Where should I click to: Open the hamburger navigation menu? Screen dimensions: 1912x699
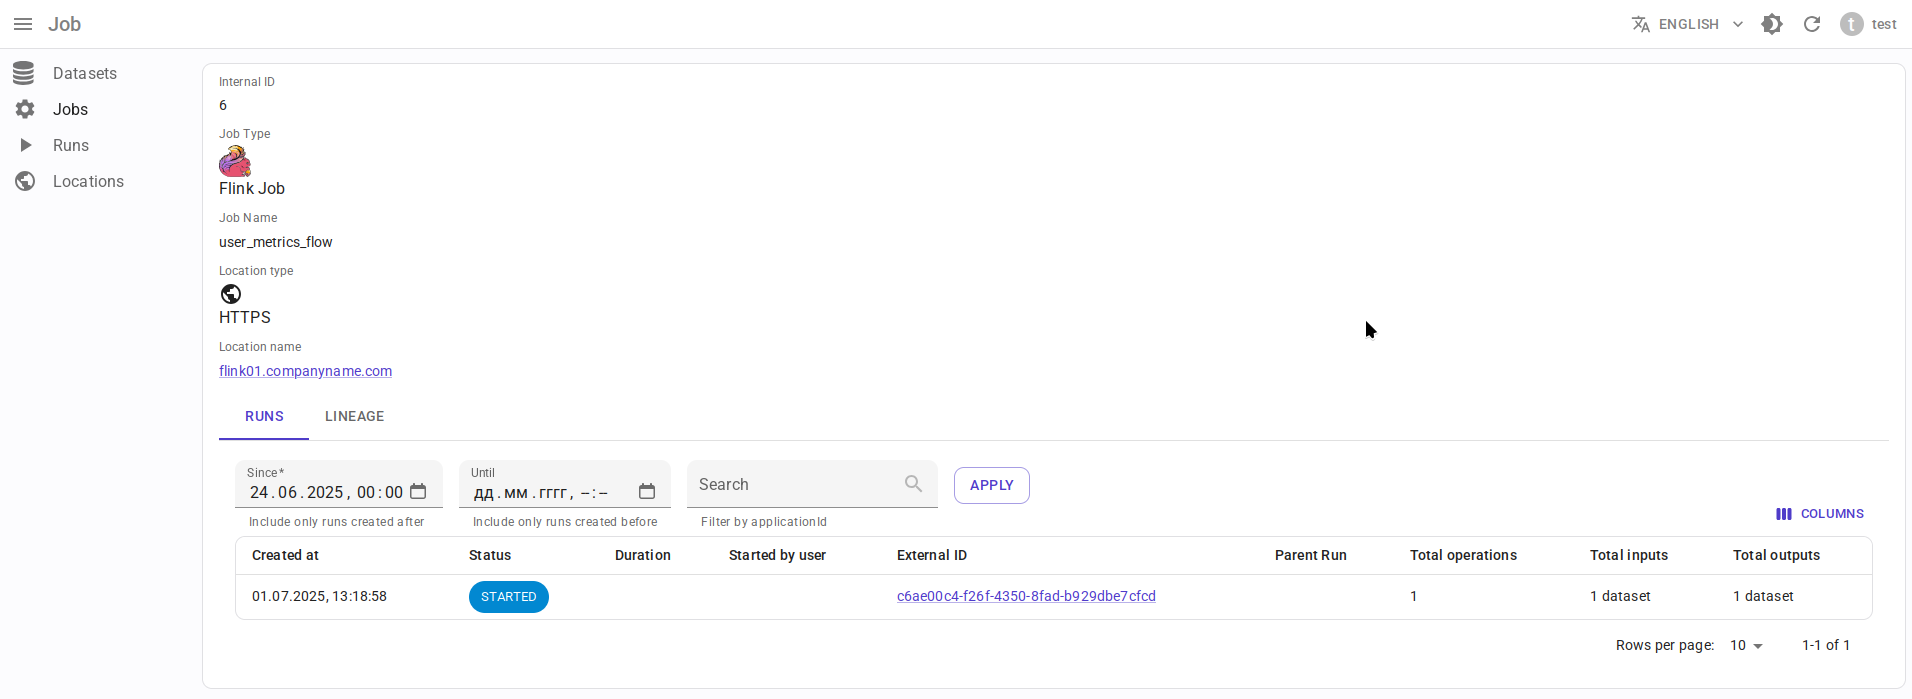pyautogui.click(x=23, y=24)
